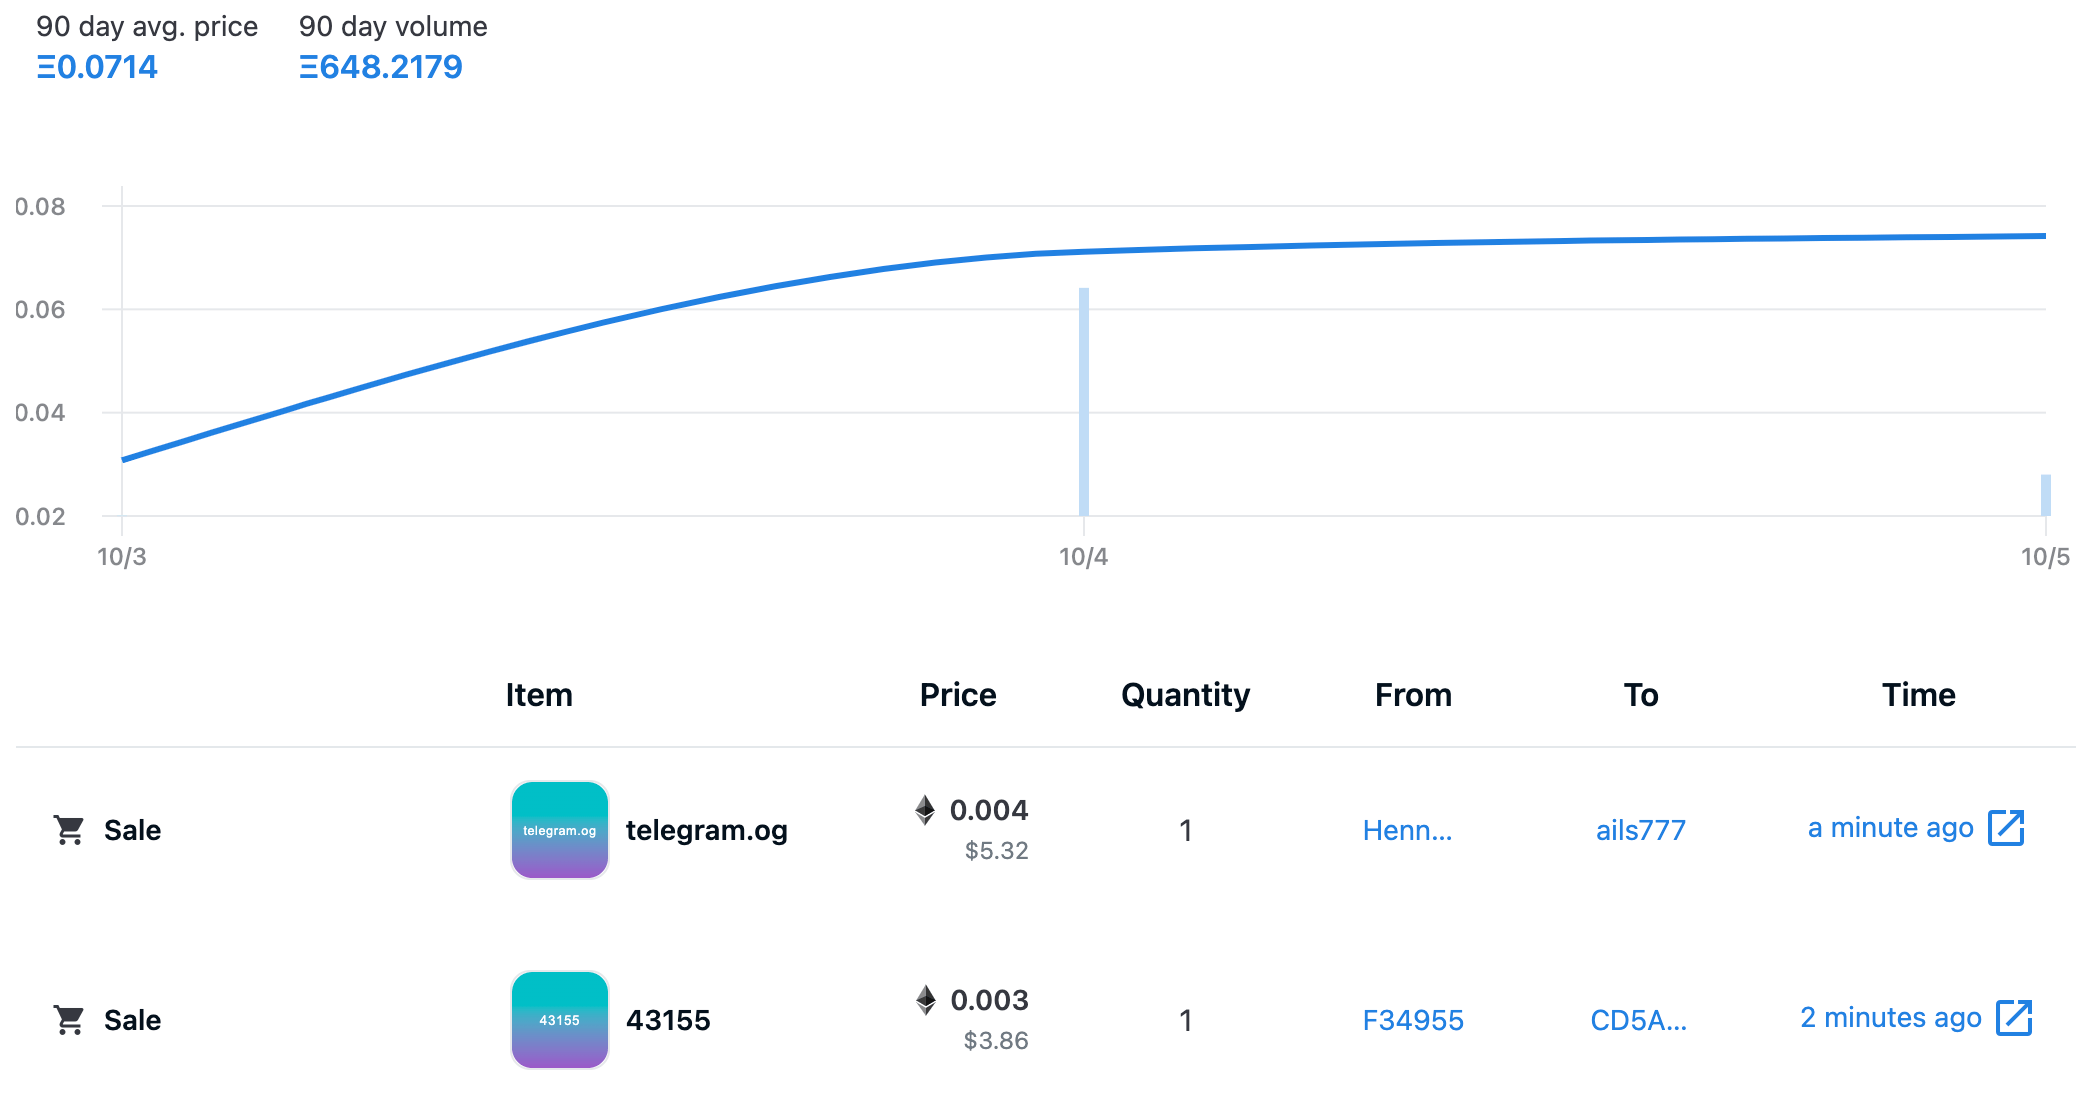Open the 43155 item thumbnail
Viewport: 2084px width, 1106px height.
560,1020
